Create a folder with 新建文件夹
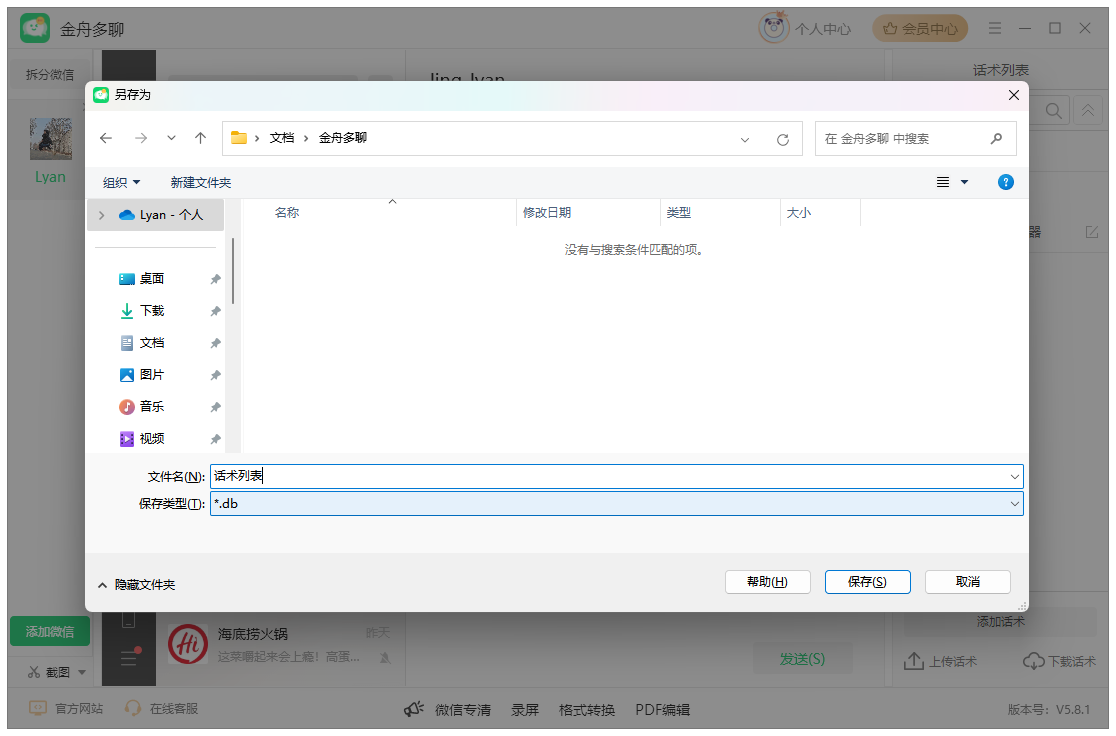This screenshot has width=1116, height=736. click(x=201, y=183)
